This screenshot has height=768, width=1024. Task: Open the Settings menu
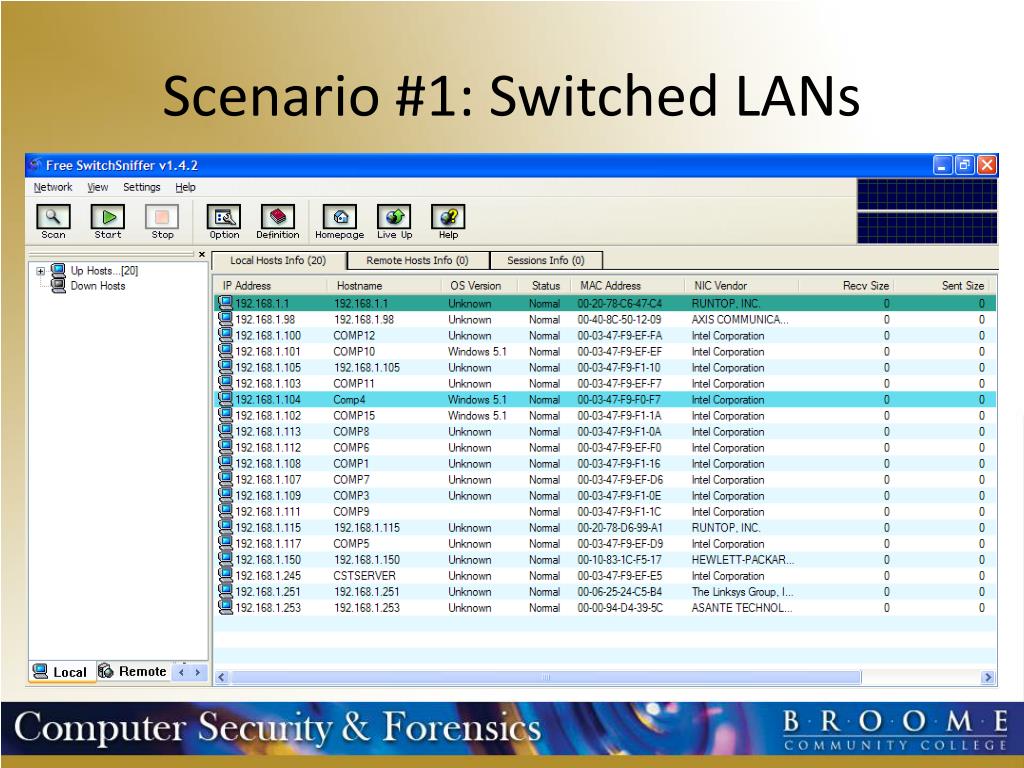pos(142,187)
